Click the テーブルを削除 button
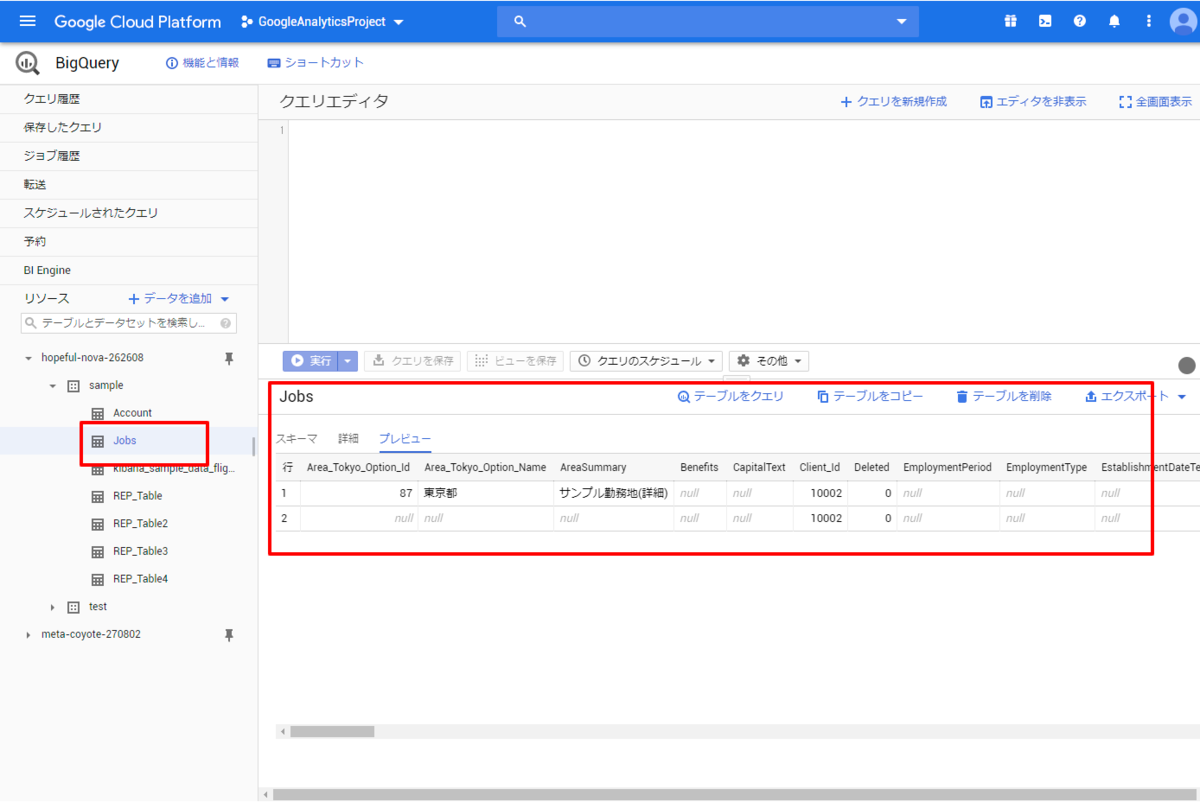The image size is (1200, 802). [x=1004, y=396]
